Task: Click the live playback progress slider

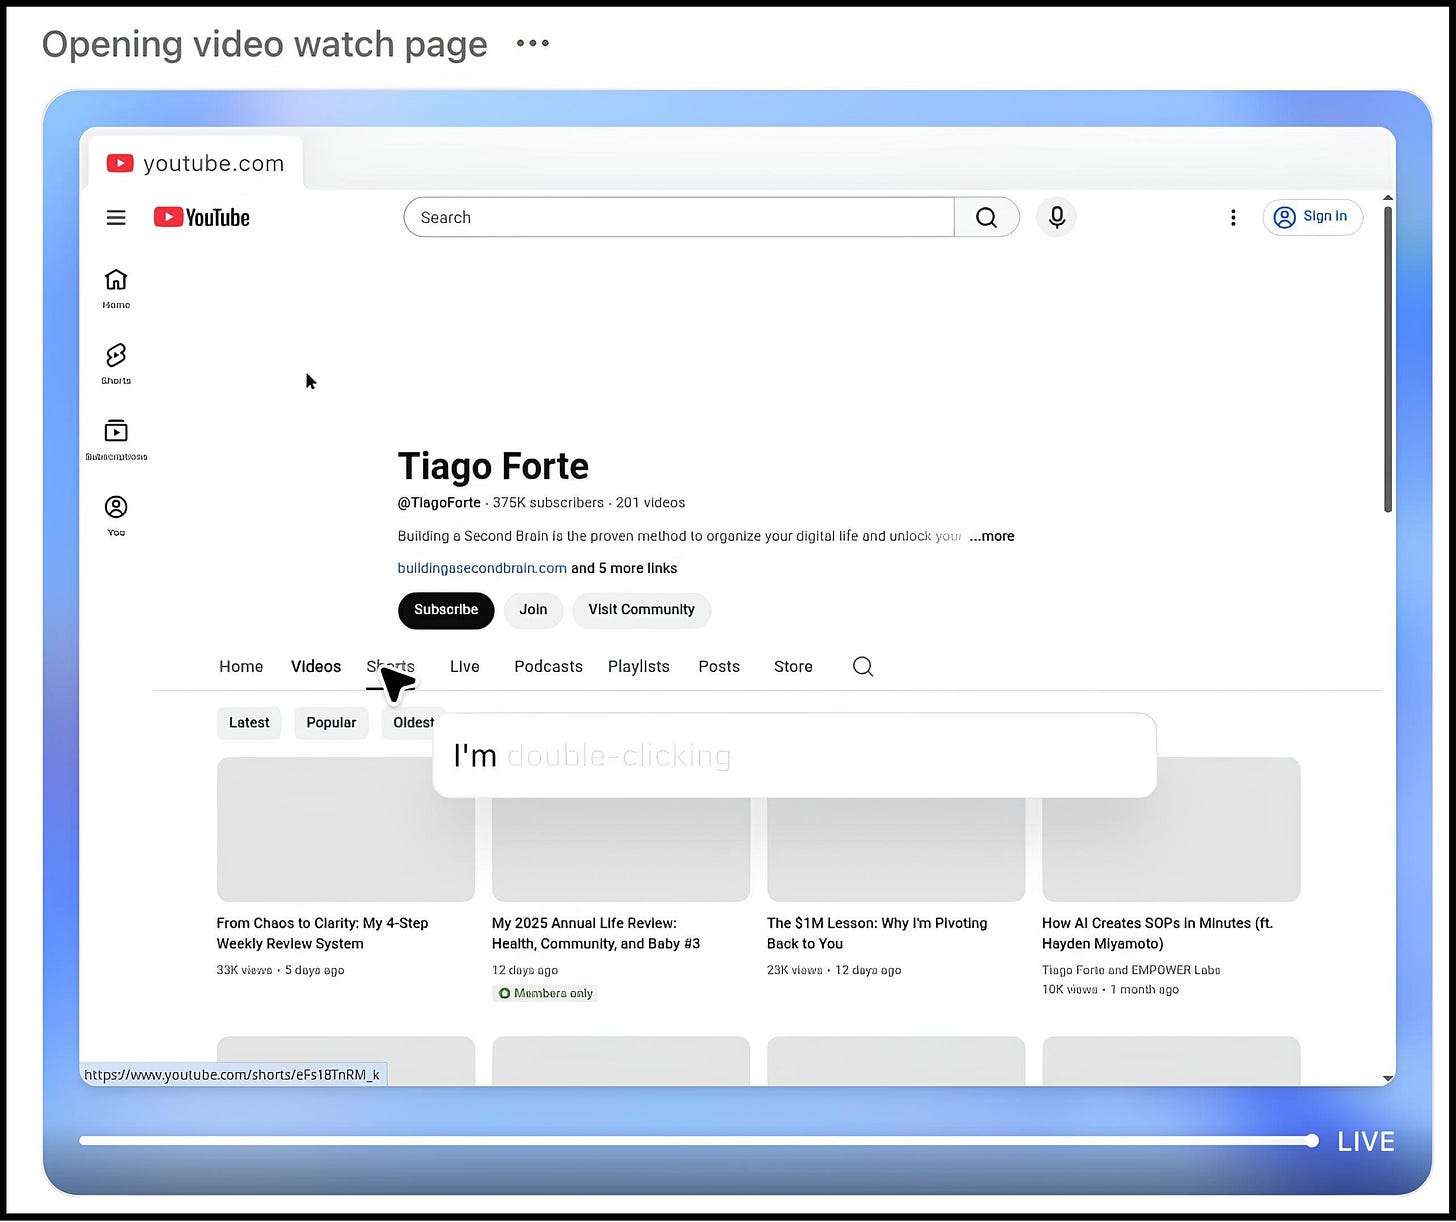Action: pos(699,1141)
